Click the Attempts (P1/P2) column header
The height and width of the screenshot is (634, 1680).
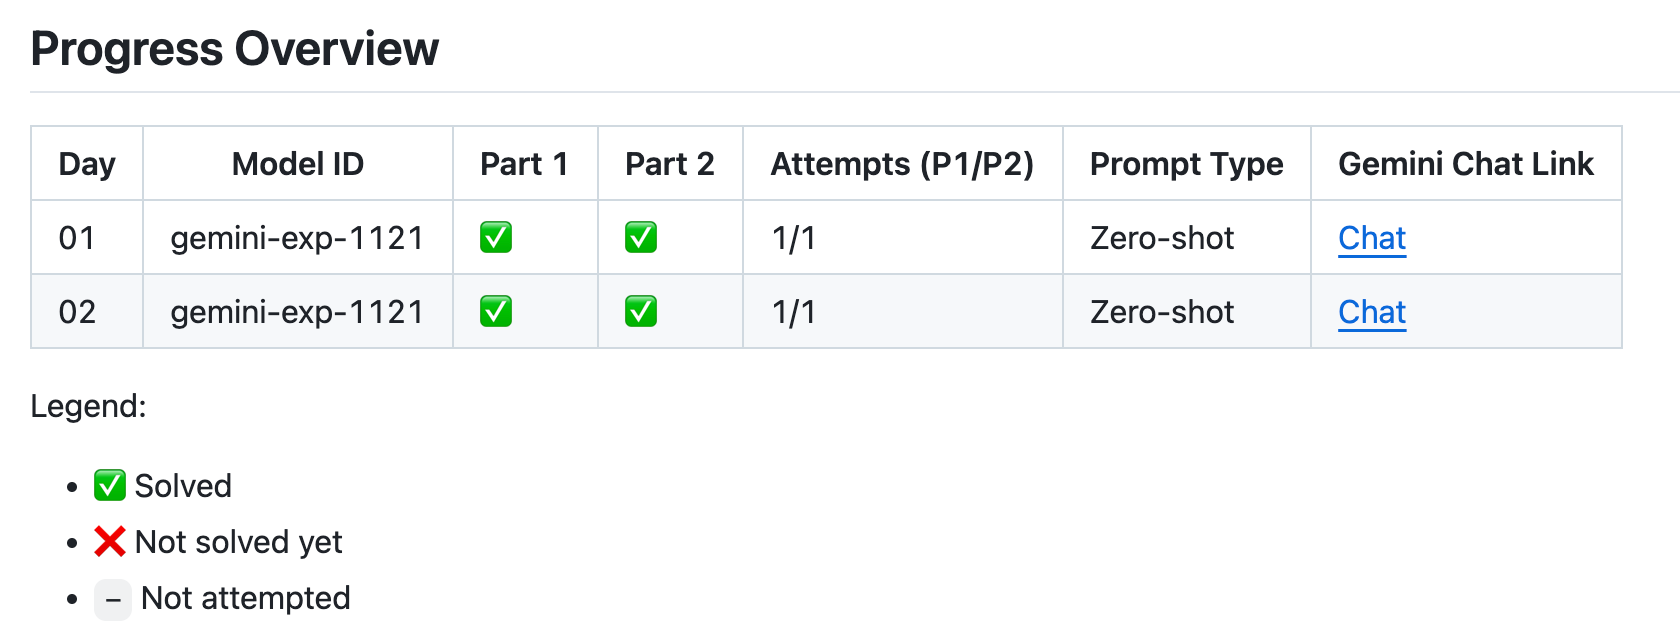pyautogui.click(x=902, y=164)
